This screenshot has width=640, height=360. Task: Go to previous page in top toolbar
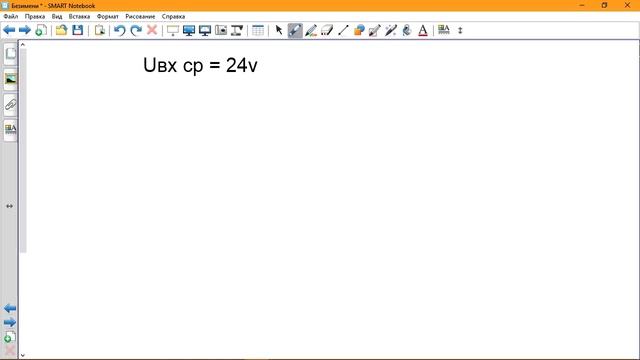(x=9, y=30)
